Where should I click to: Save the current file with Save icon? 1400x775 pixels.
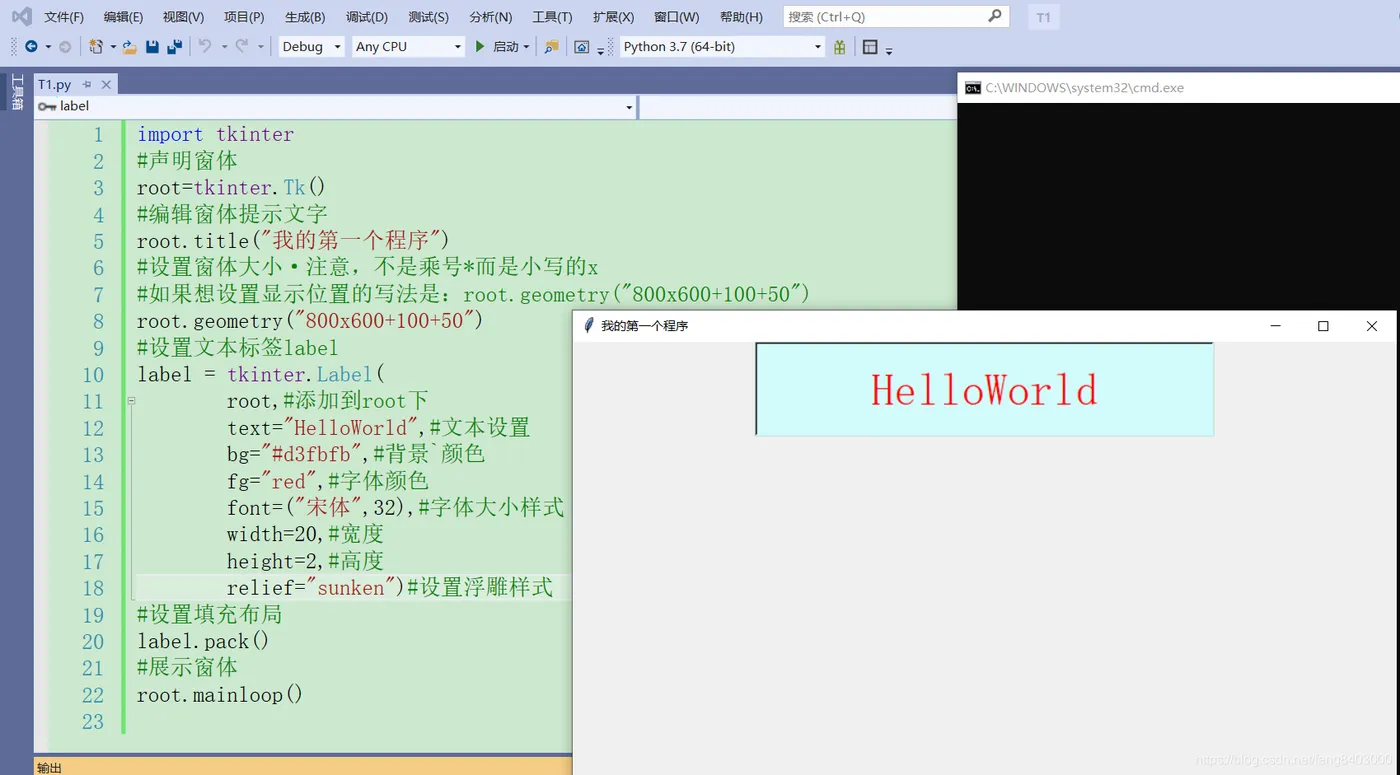click(x=152, y=47)
